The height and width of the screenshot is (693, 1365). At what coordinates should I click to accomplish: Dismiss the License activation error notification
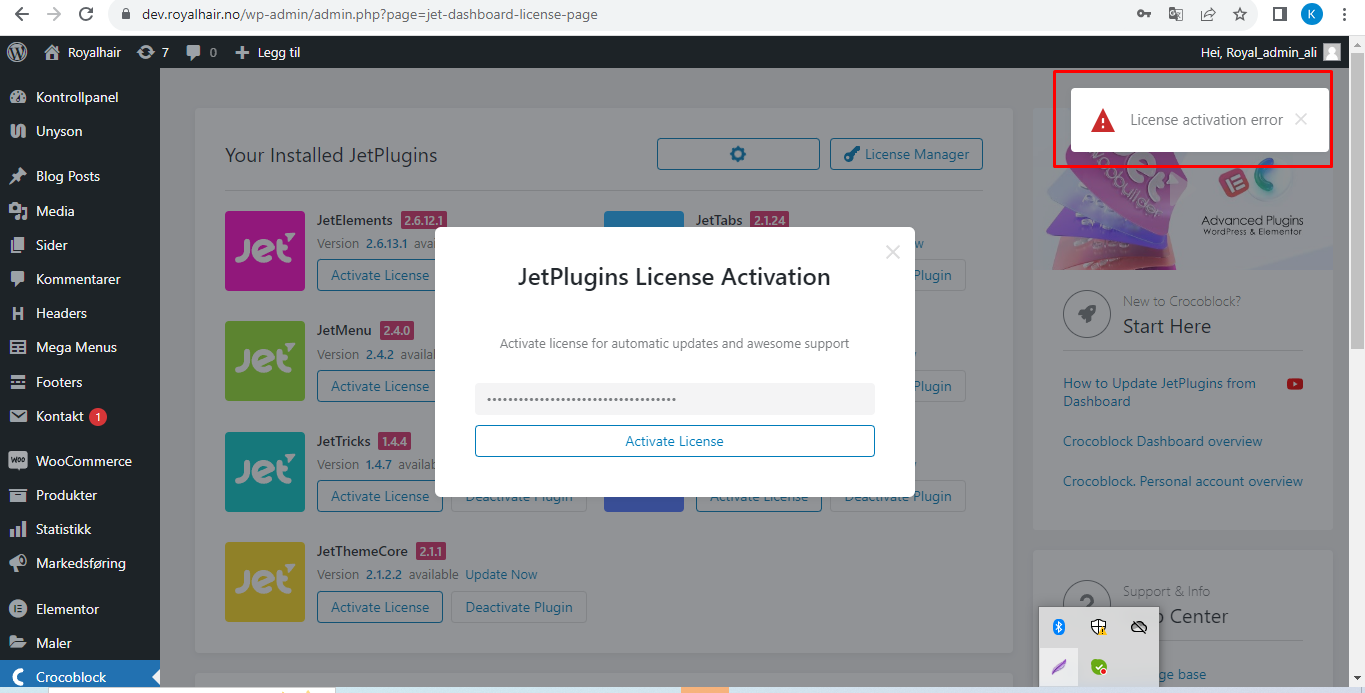point(1300,119)
